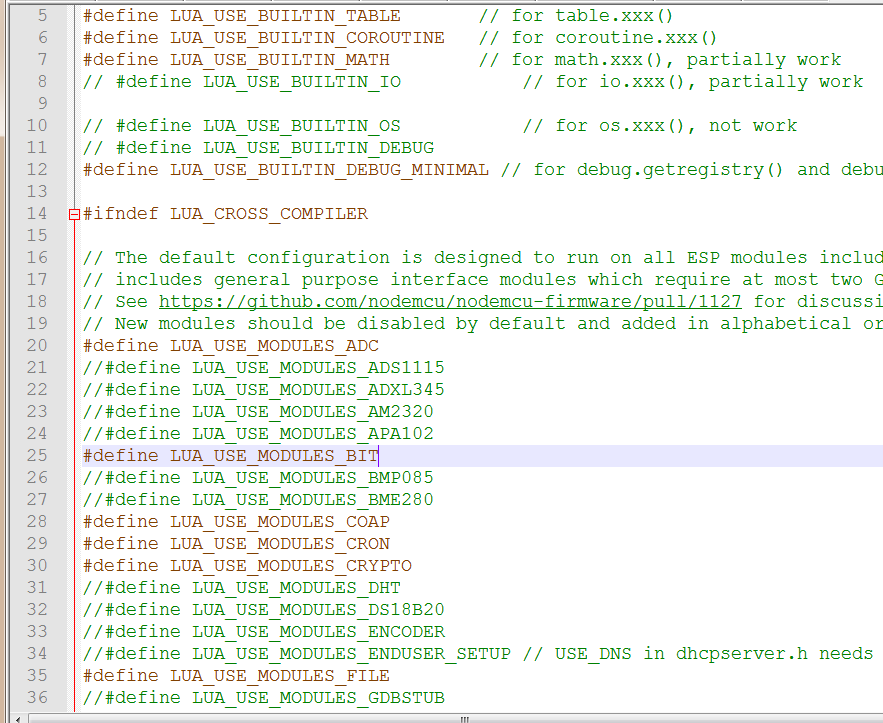Click comment 'includes general purpose interface modules'
The image size is (883, 723).
tap(346, 280)
